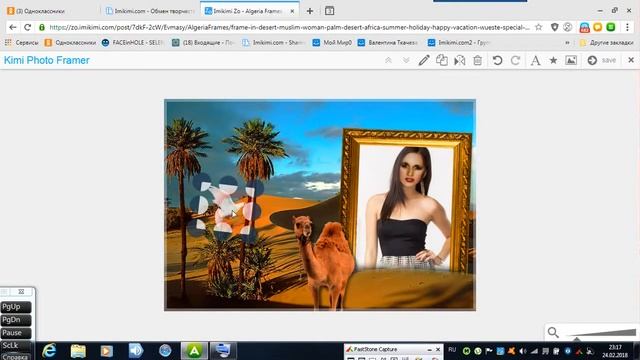Click the browser back arrow
The image size is (640, 360).
point(13,27)
